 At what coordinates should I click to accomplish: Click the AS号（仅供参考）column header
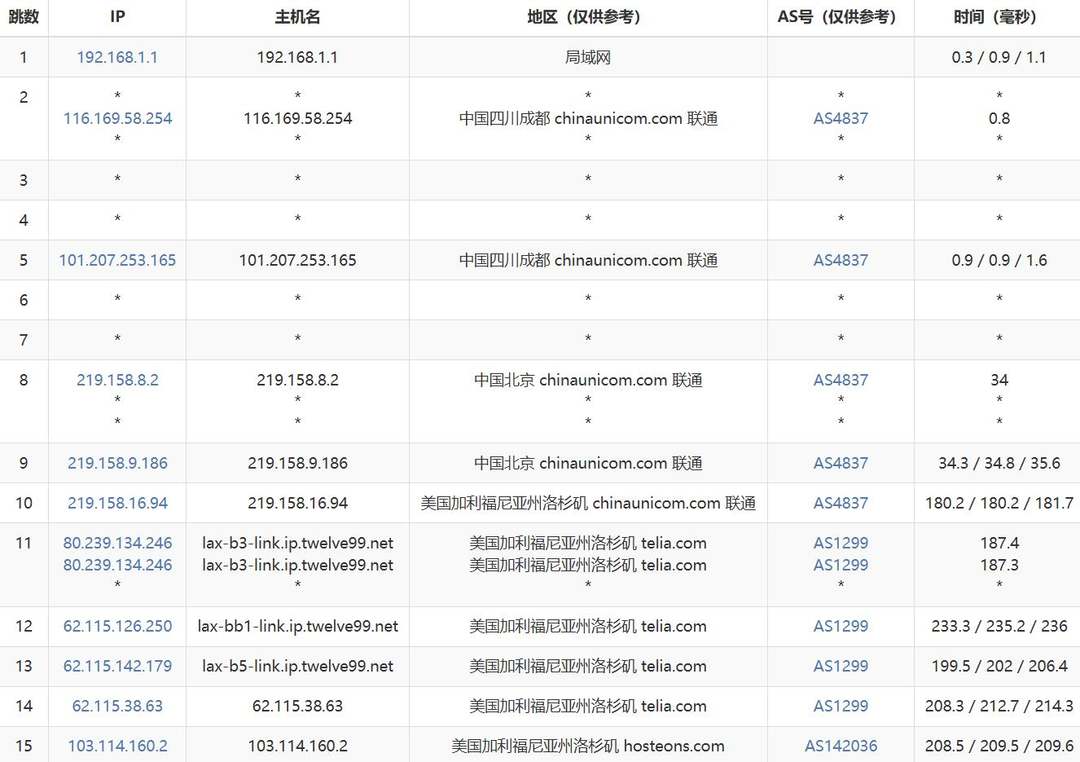click(x=841, y=17)
